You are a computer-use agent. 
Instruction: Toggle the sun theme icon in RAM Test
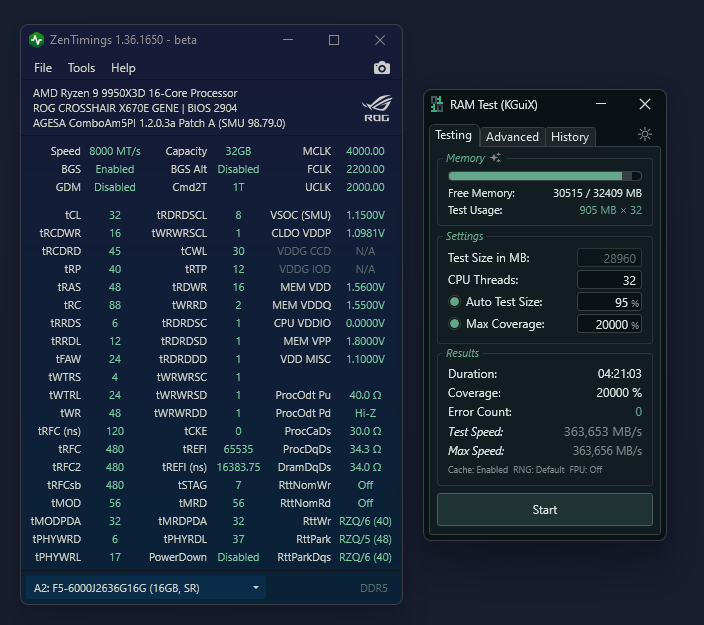(x=645, y=135)
